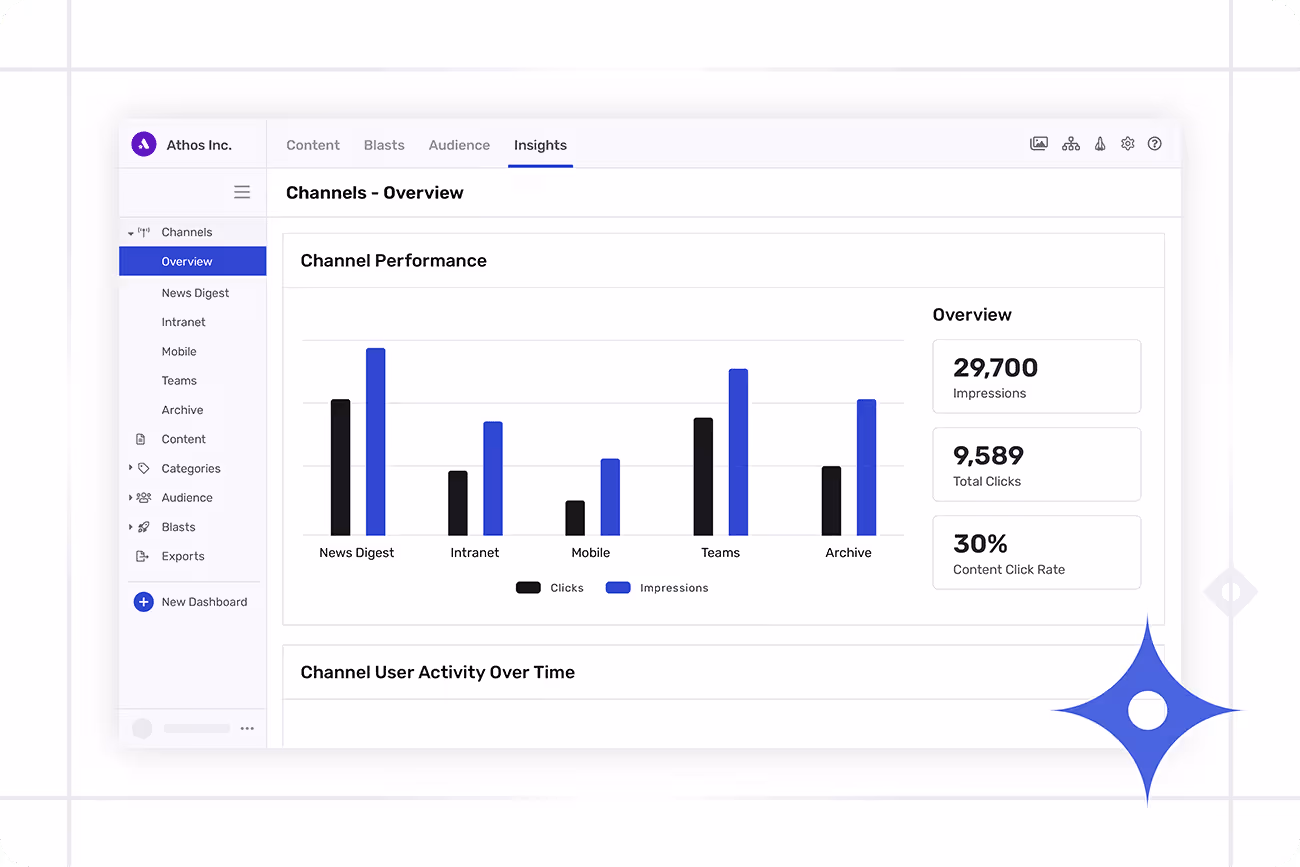Click the Channel Performance heading

point(393,261)
